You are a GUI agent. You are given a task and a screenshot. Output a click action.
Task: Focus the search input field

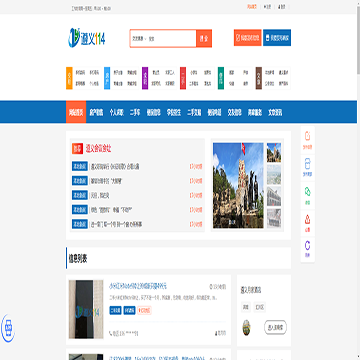pyautogui.click(x=171, y=38)
